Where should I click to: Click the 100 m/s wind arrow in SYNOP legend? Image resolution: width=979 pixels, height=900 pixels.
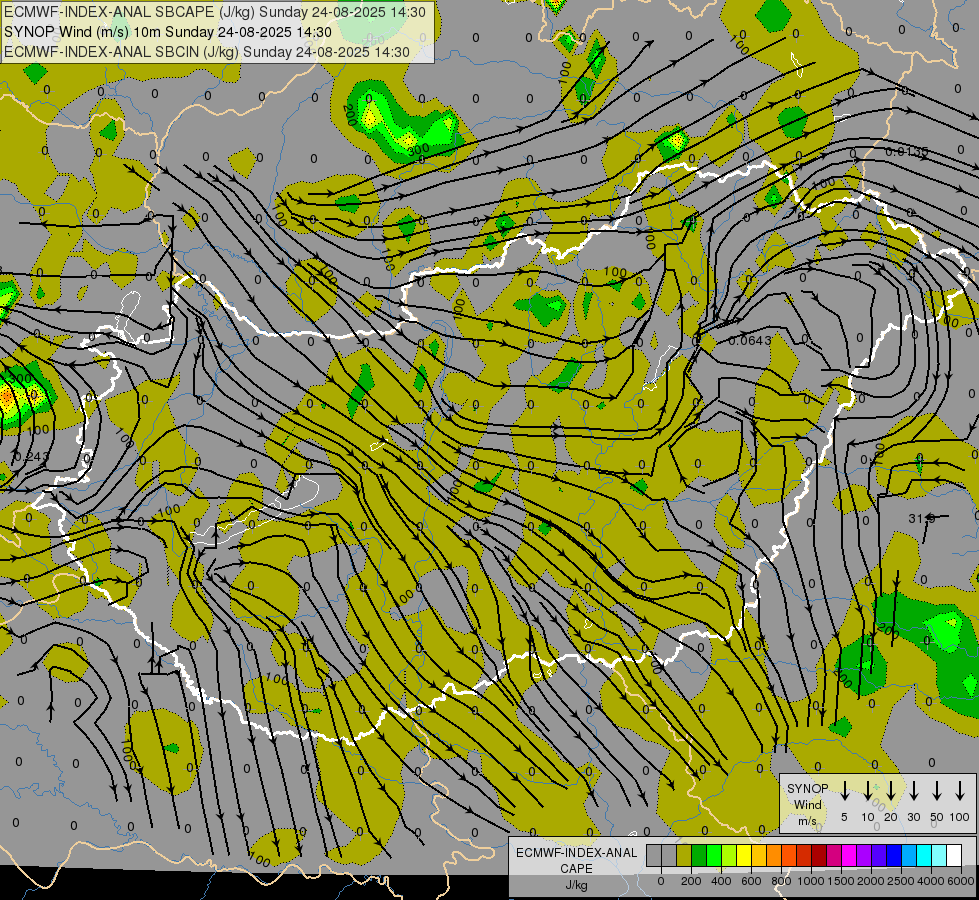[960, 791]
